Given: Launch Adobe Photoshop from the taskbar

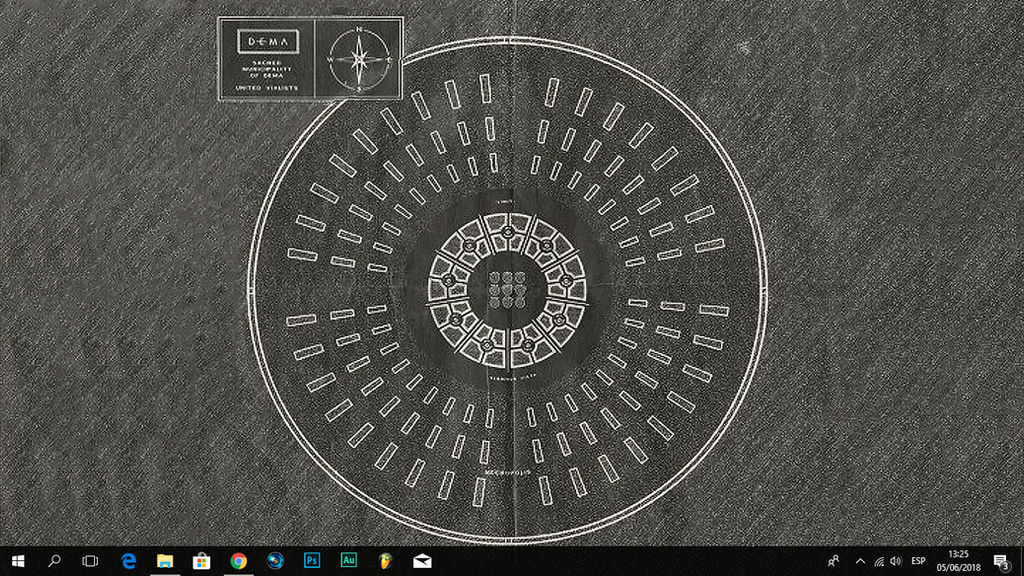Looking at the screenshot, I should (312, 561).
